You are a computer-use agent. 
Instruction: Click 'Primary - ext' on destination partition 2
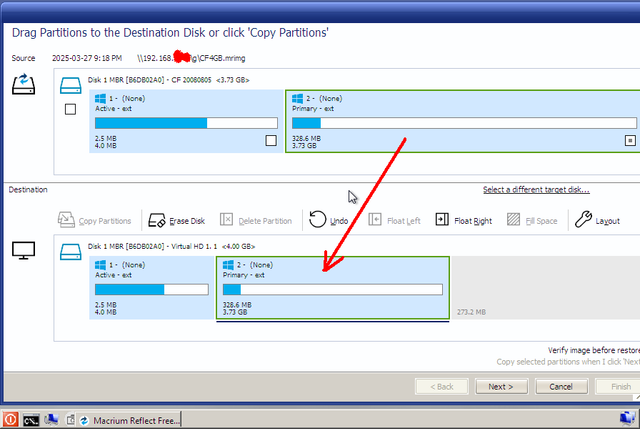[x=244, y=275]
